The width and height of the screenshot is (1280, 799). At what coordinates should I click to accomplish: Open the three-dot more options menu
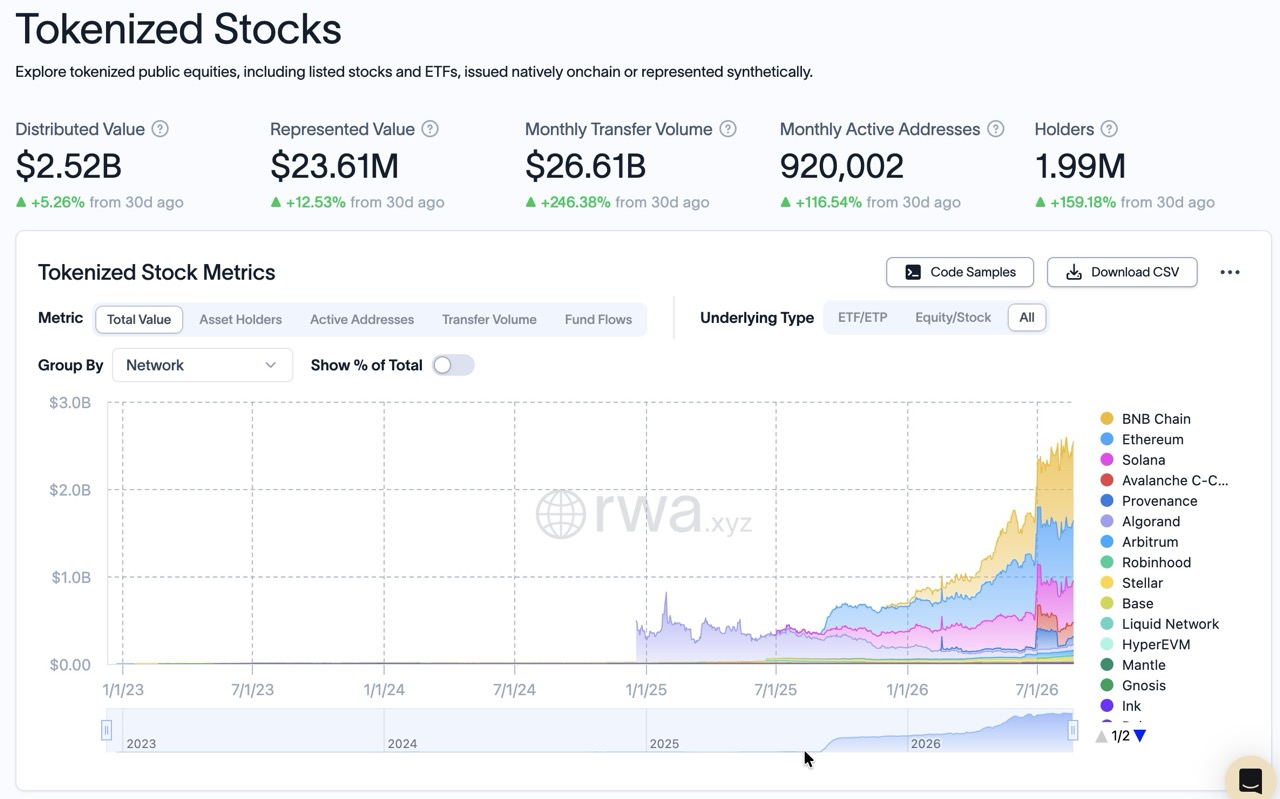coord(1230,272)
